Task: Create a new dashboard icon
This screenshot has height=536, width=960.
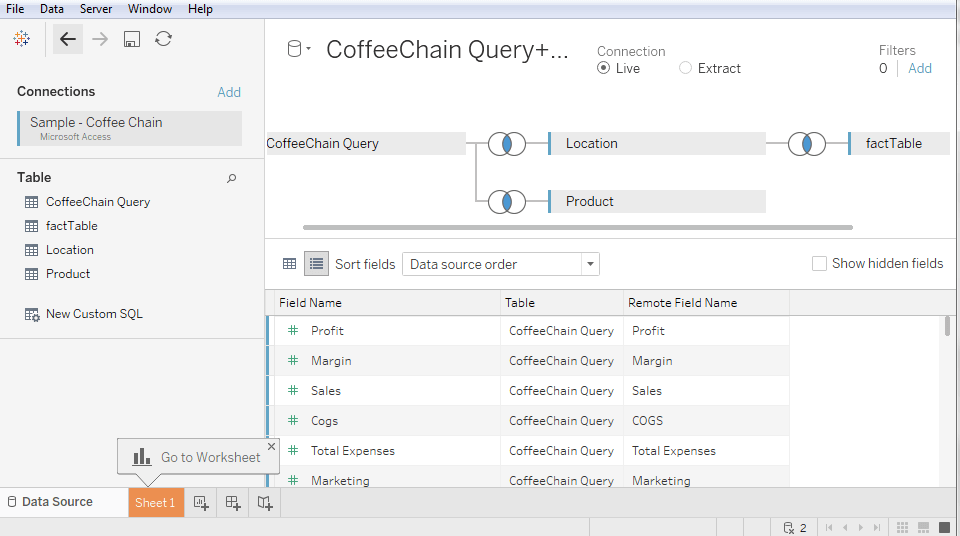Action: [x=233, y=503]
